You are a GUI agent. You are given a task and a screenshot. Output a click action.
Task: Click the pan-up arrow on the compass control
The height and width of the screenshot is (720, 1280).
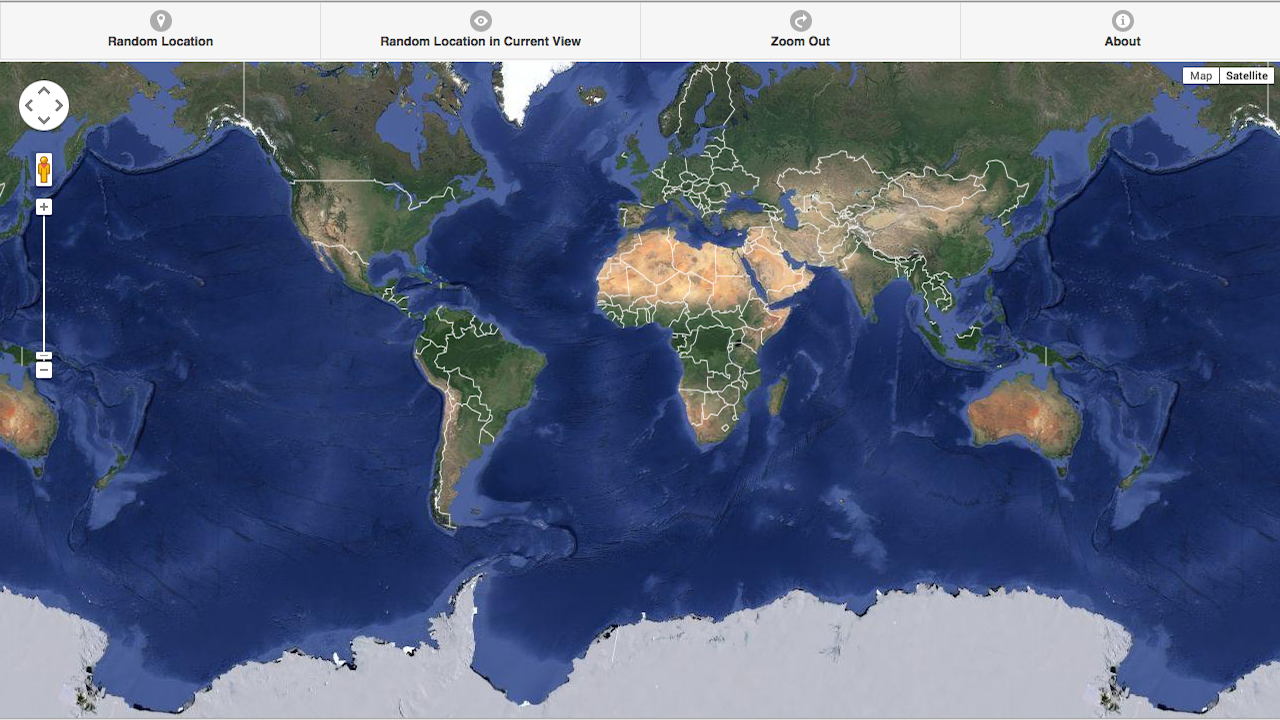click(x=44, y=90)
